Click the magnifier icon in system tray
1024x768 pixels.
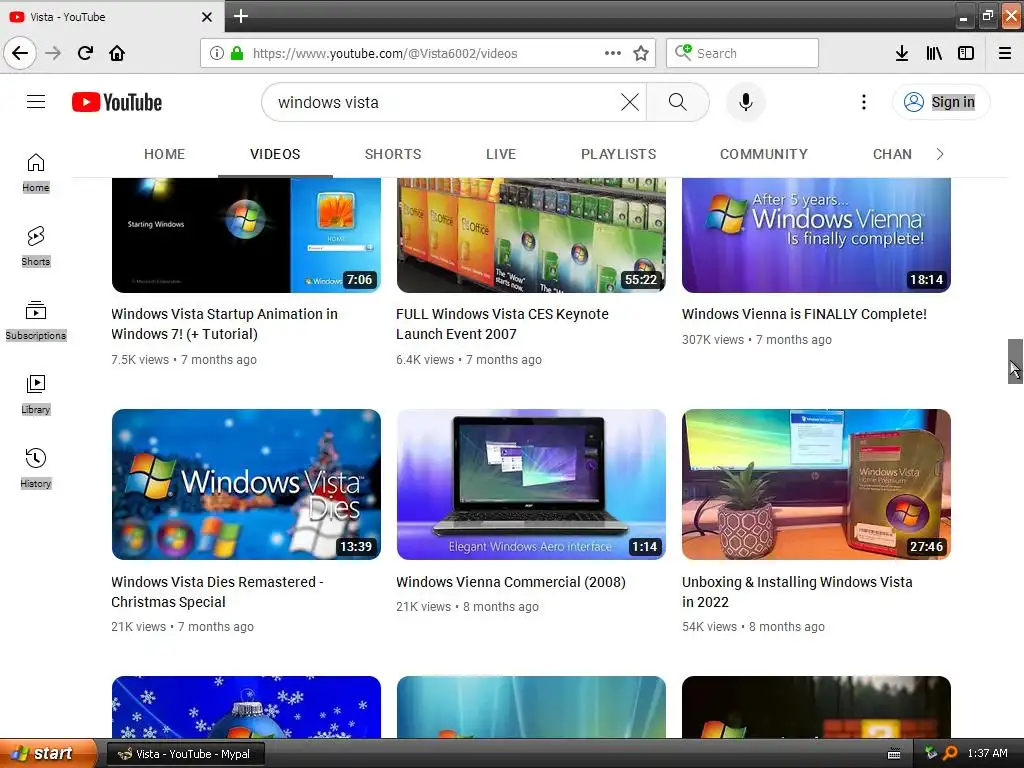[x=950, y=754]
